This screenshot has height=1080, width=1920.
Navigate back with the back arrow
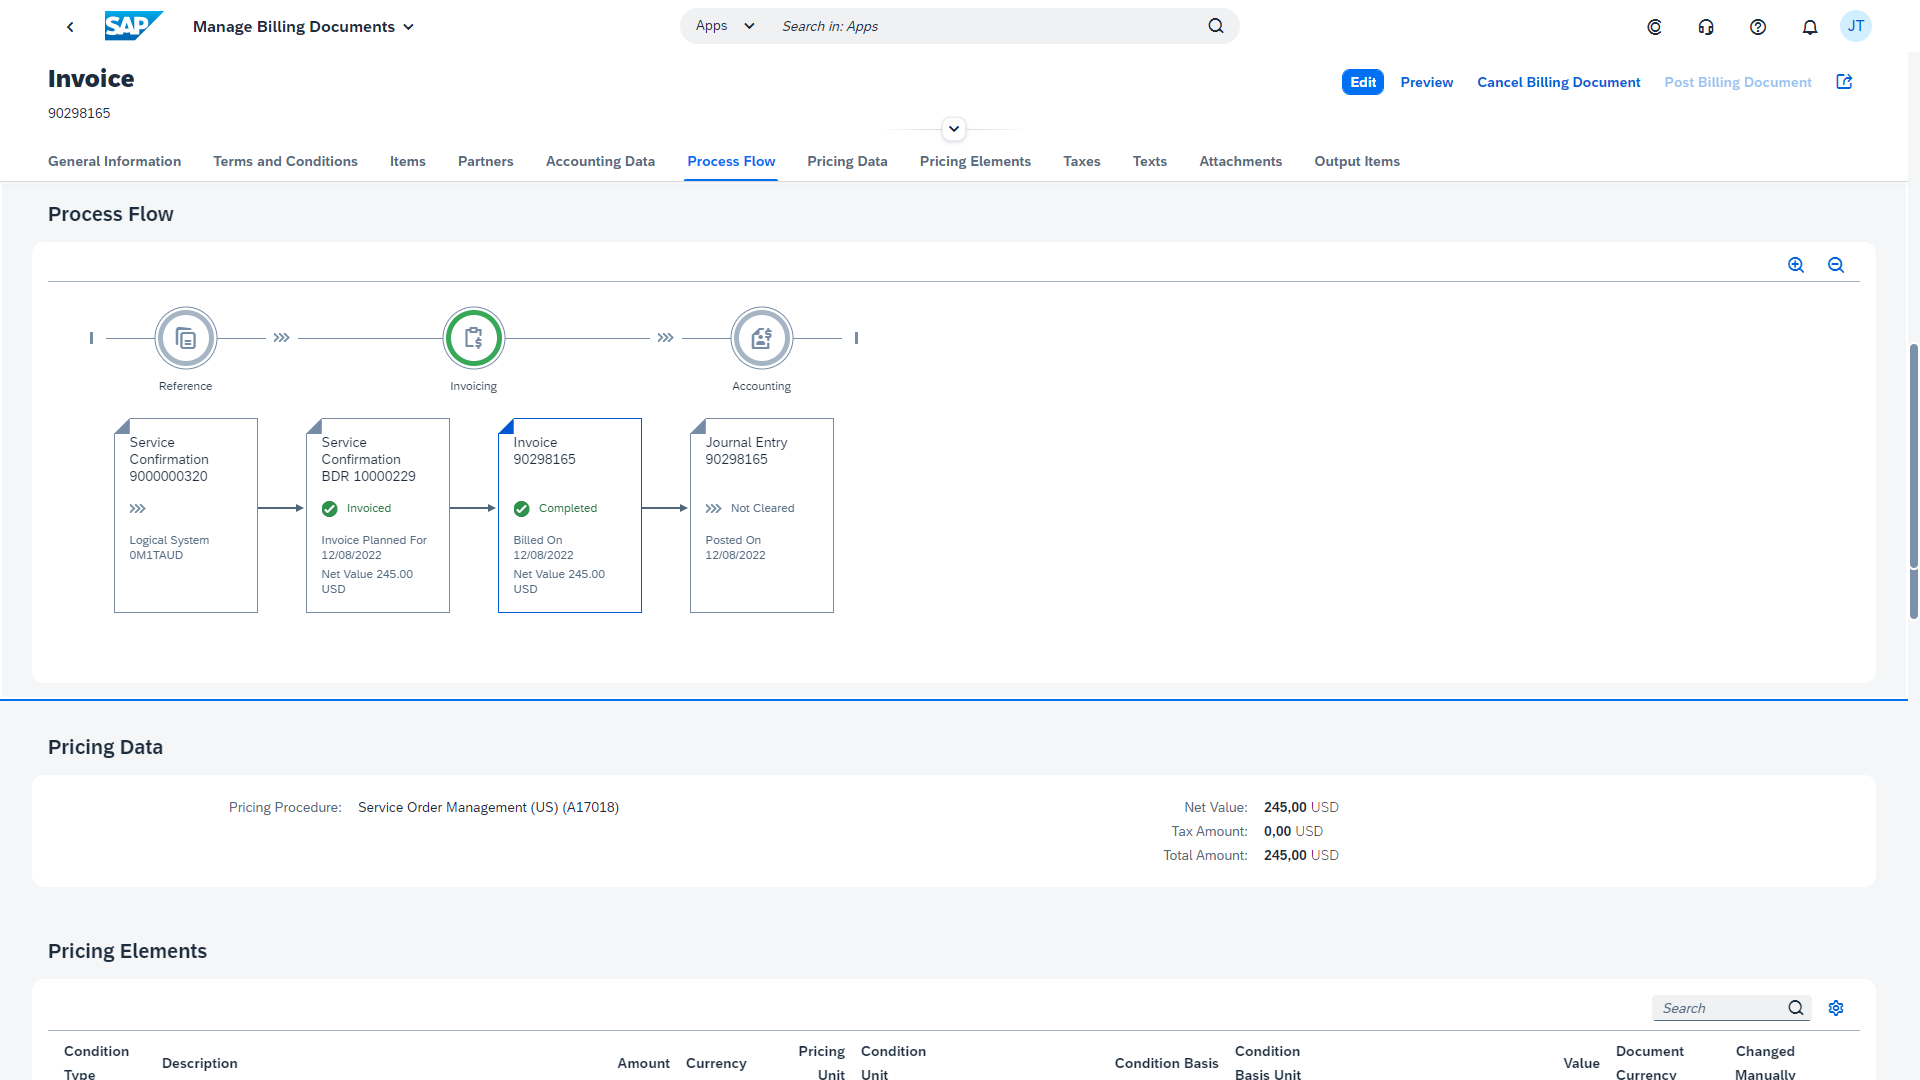tap(70, 27)
